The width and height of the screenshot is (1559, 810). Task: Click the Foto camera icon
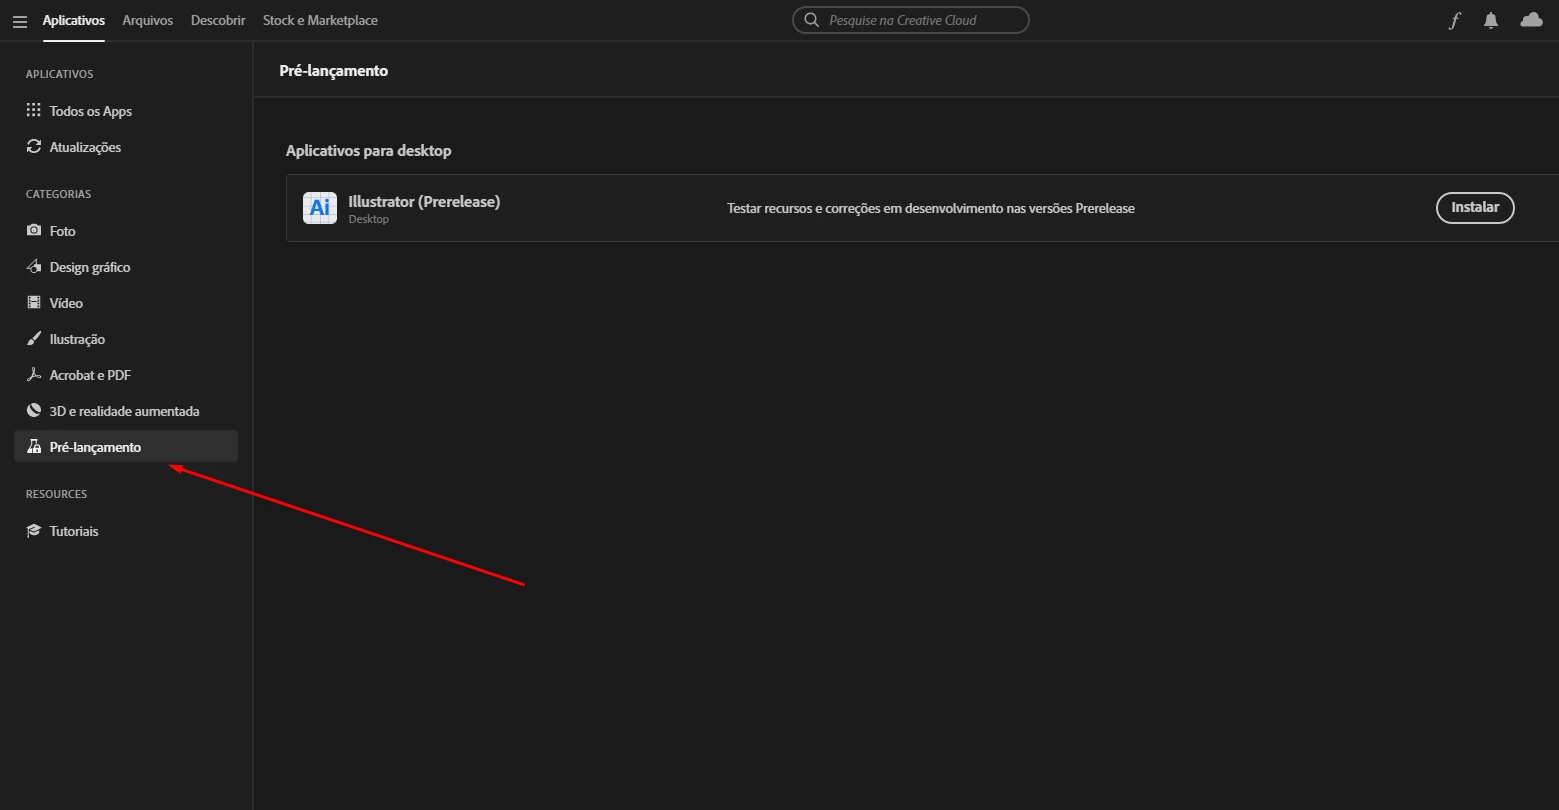33,231
